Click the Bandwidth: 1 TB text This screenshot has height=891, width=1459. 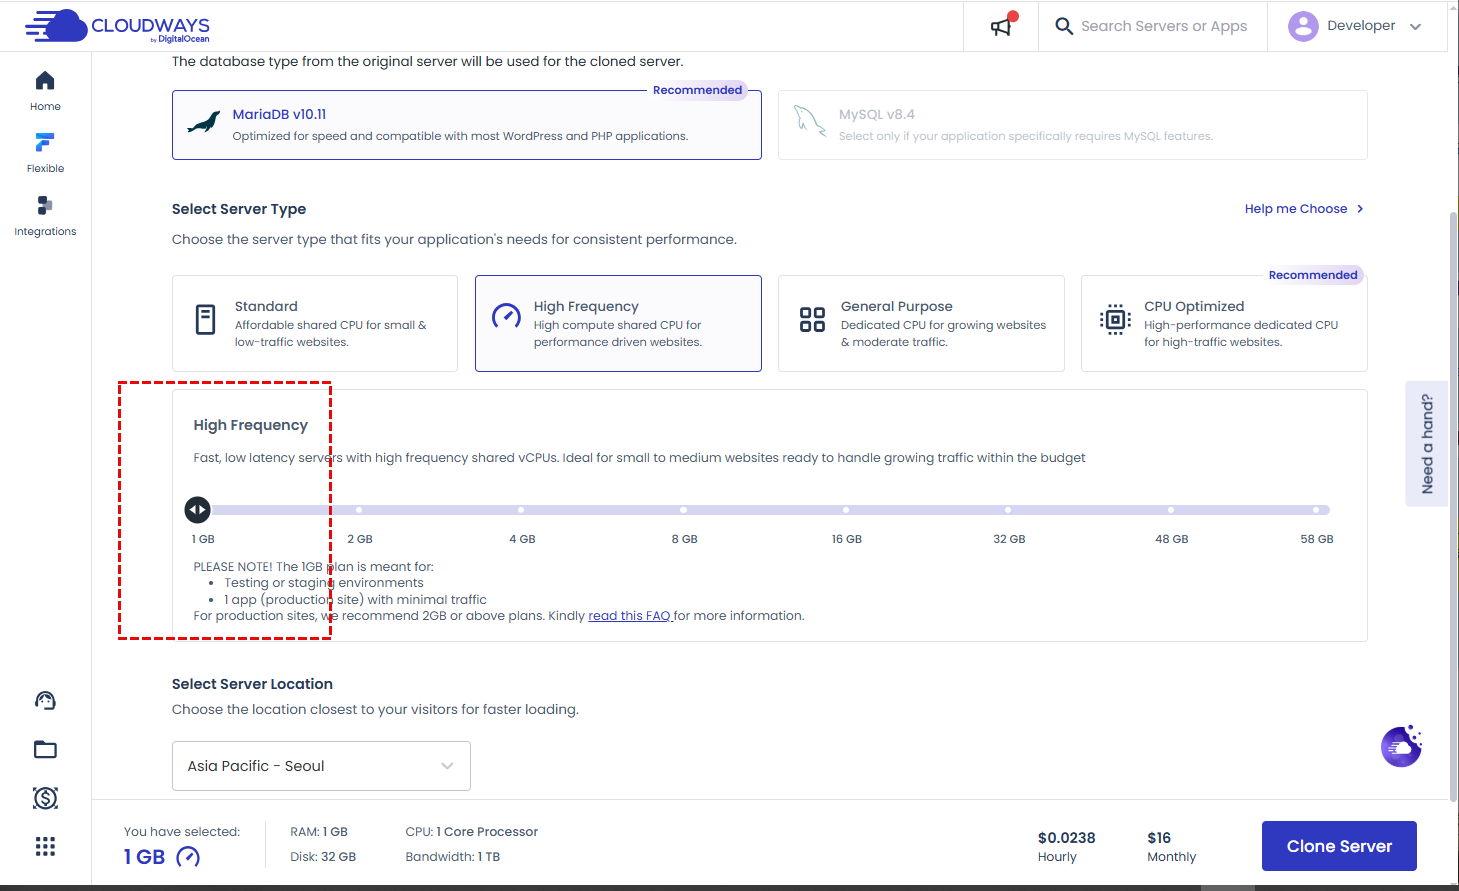click(452, 857)
